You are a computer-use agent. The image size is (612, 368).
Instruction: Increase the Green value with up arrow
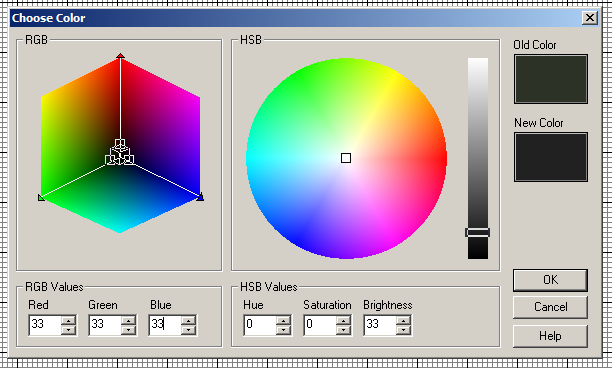pos(128,320)
